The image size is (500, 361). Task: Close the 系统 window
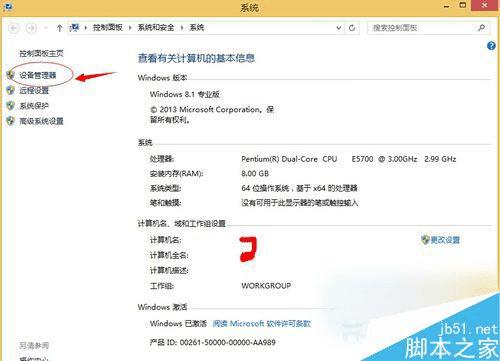pos(485,5)
